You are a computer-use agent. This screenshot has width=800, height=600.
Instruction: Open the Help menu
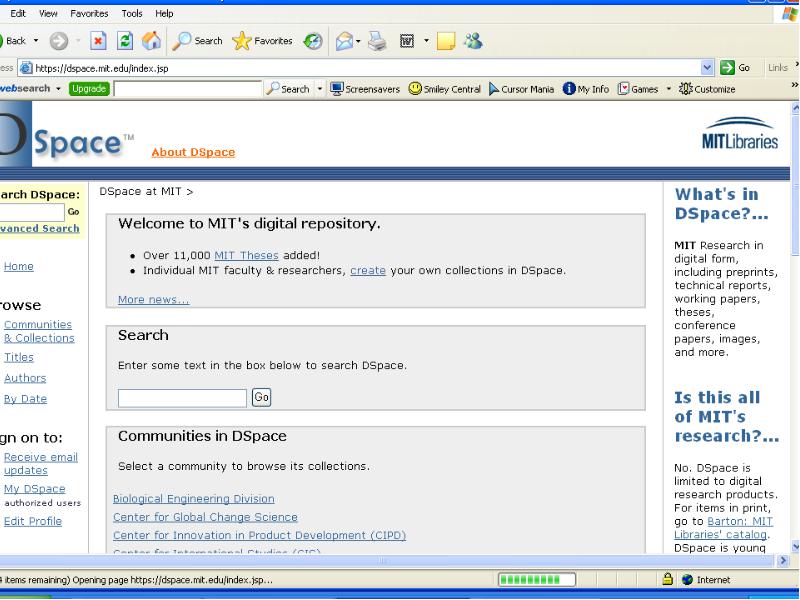click(x=164, y=14)
